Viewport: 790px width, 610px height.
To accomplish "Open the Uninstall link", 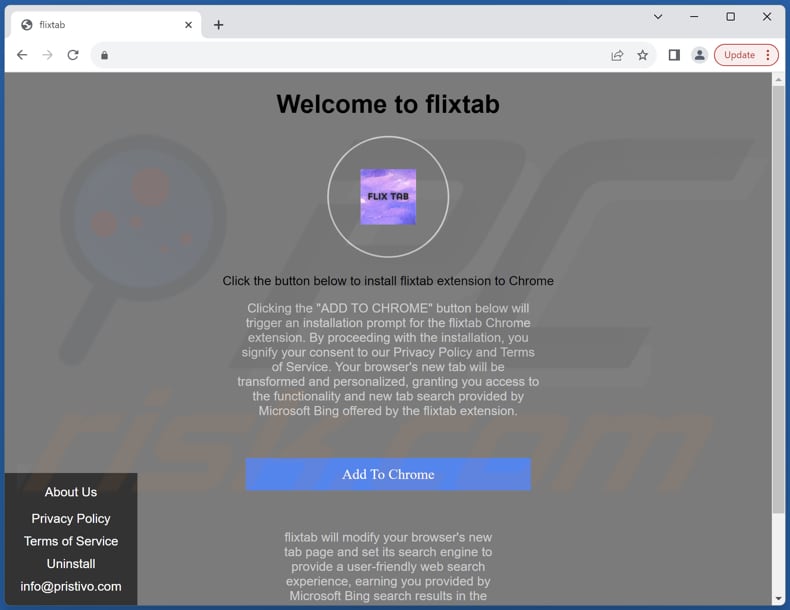I will click(x=71, y=564).
